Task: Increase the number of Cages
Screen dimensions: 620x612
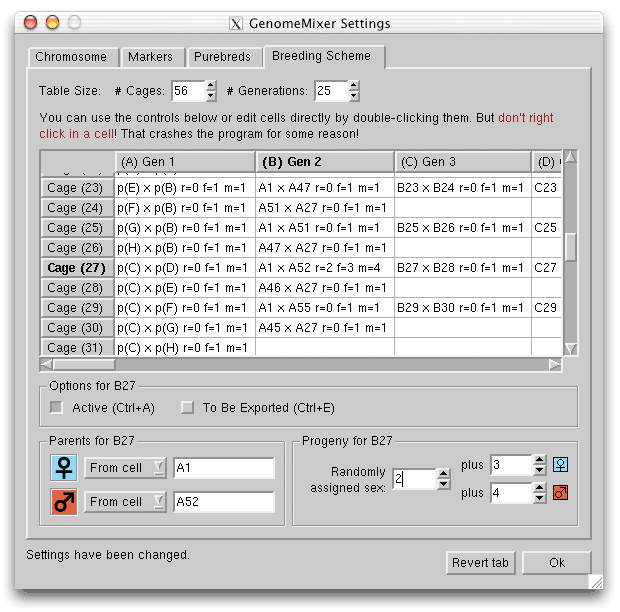Action: click(x=211, y=85)
